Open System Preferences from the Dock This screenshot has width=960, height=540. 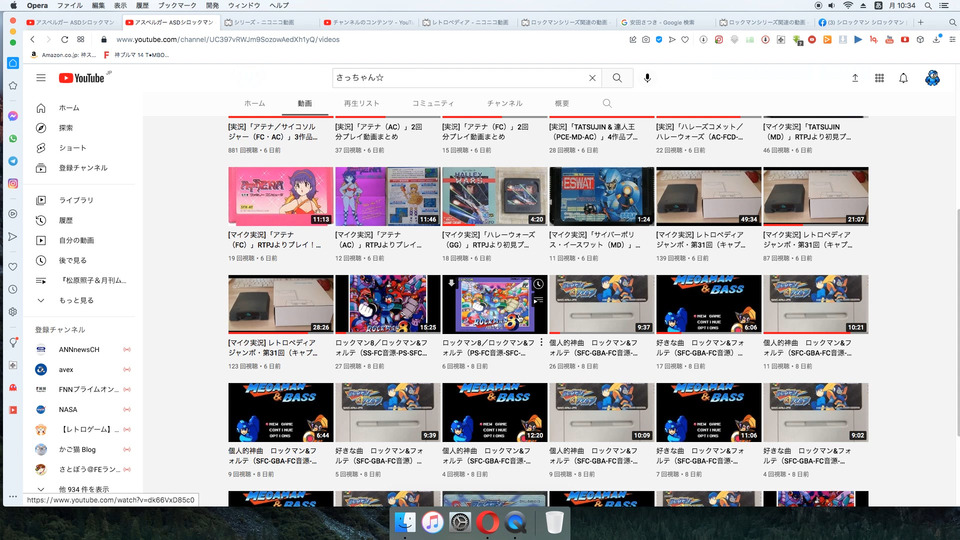click(460, 522)
